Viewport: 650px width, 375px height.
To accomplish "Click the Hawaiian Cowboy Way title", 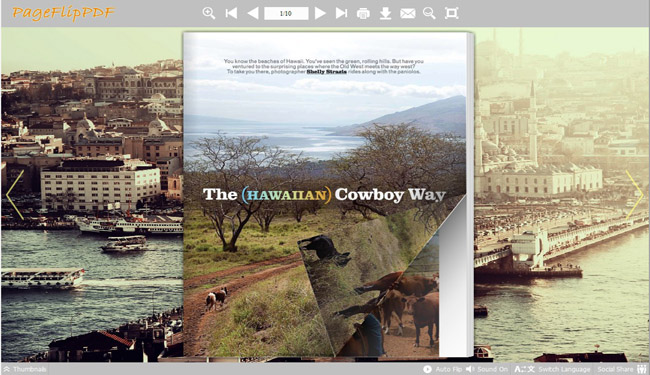I will coord(324,194).
